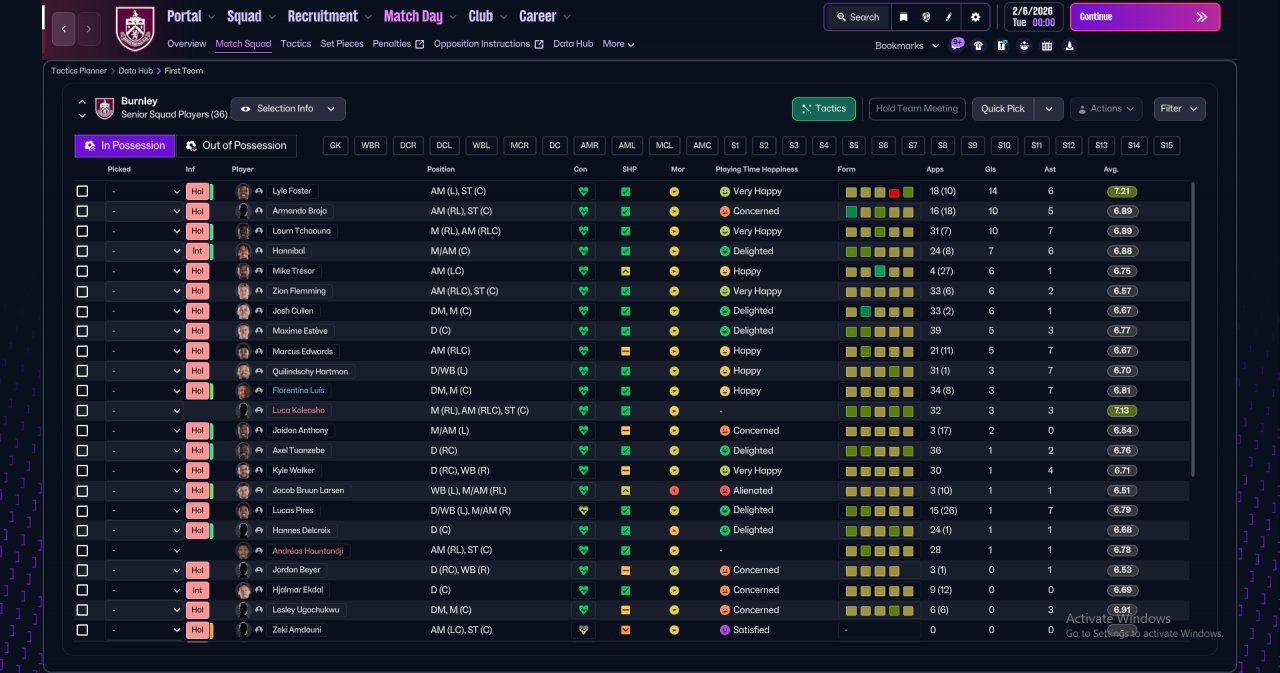Screen dimensions: 1280x673
Task: Sort by the Avg. column header
Action: click(1111, 169)
